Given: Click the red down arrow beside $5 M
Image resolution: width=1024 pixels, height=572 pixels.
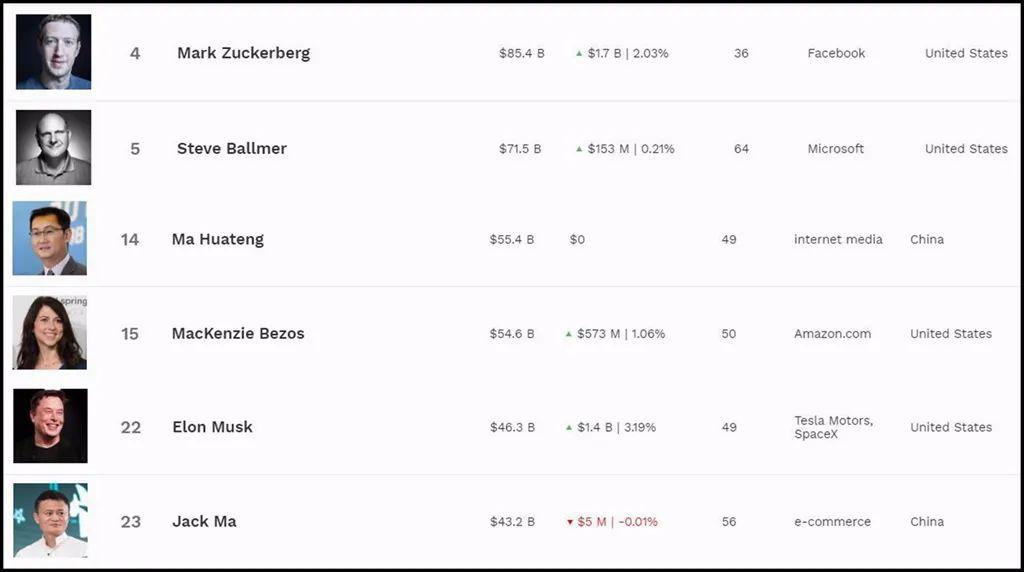Looking at the screenshot, I should [x=570, y=522].
